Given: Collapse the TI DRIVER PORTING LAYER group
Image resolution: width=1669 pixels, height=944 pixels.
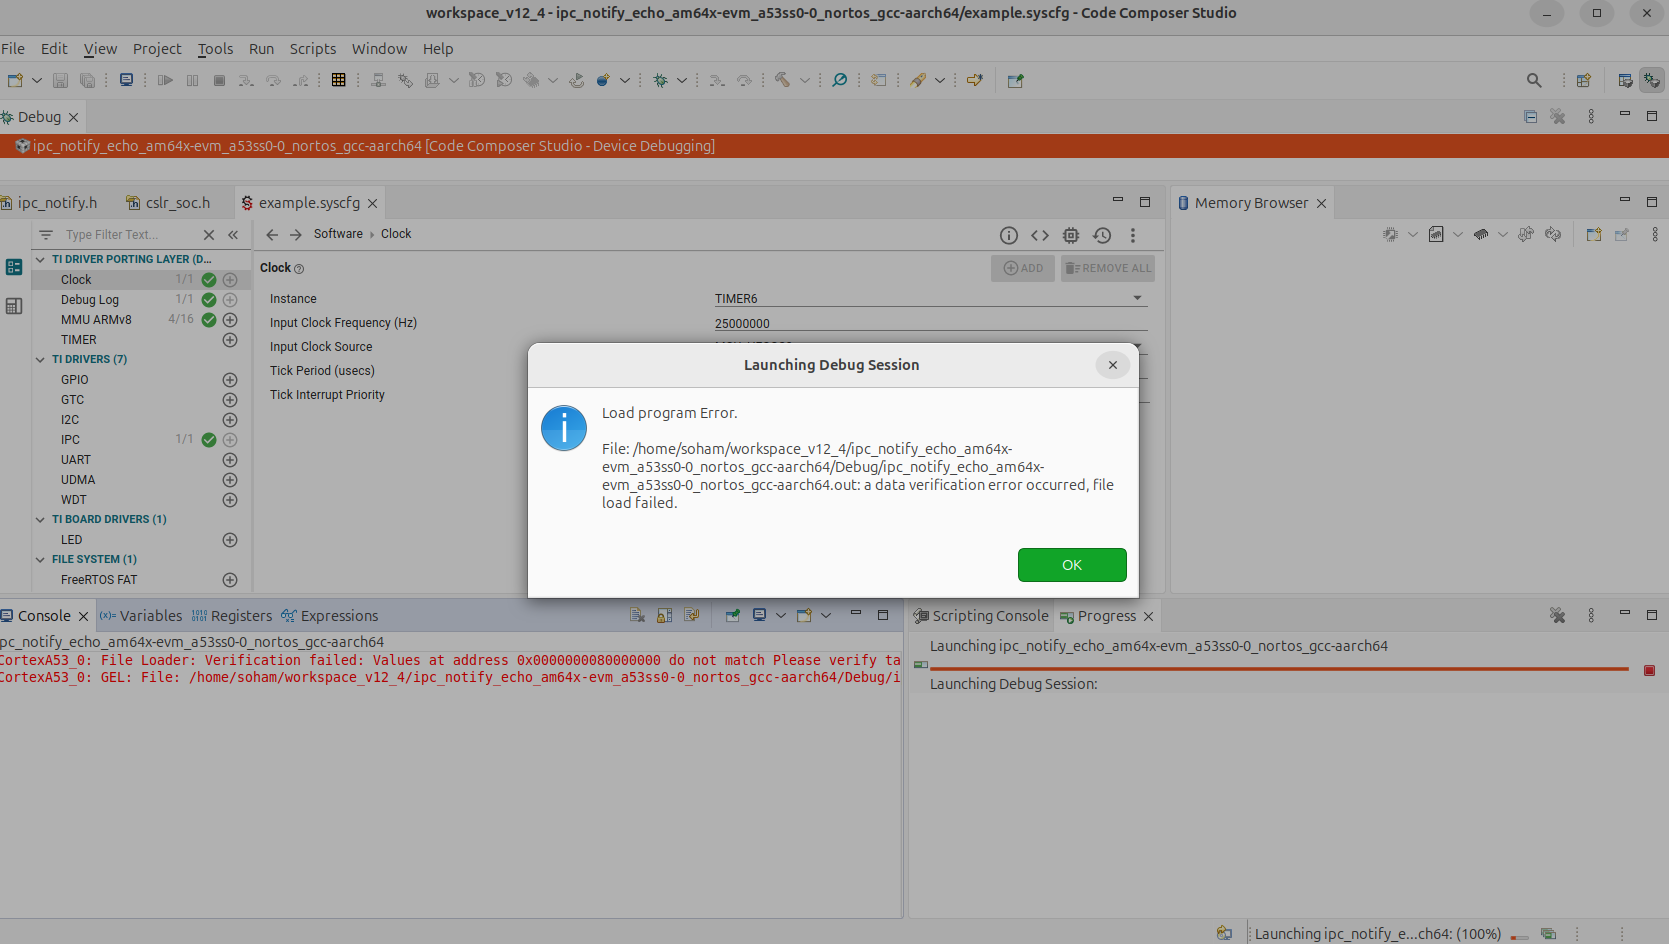Looking at the screenshot, I should click(x=41, y=260).
